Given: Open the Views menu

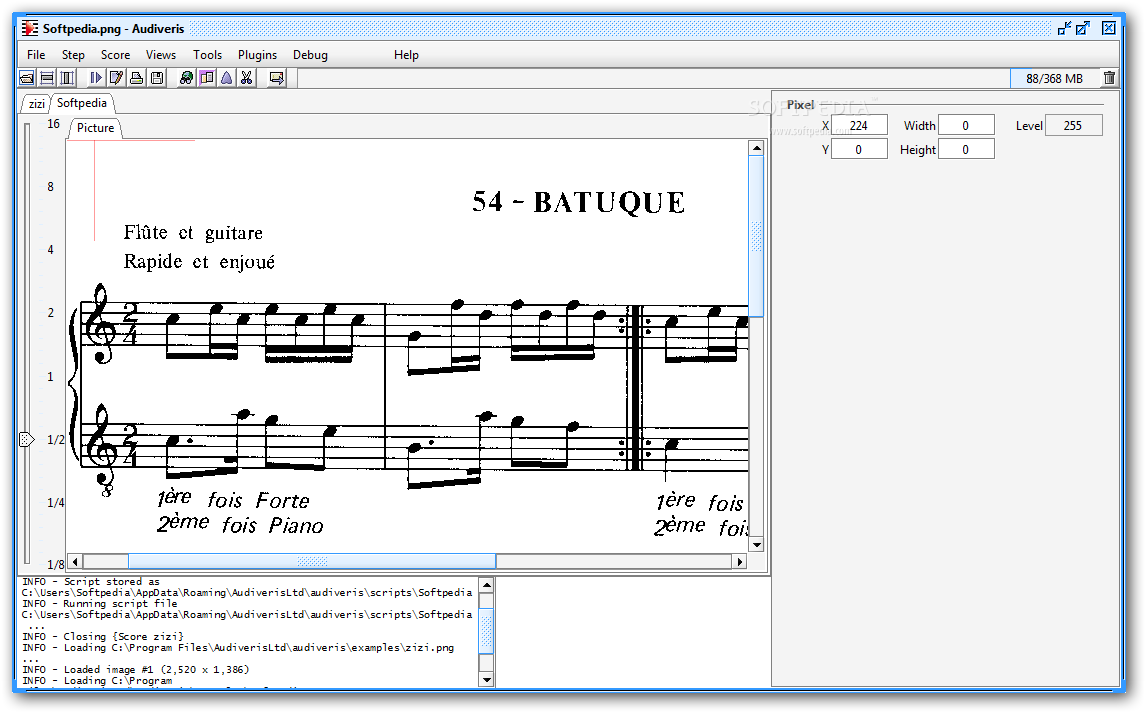Looking at the screenshot, I should (x=161, y=55).
